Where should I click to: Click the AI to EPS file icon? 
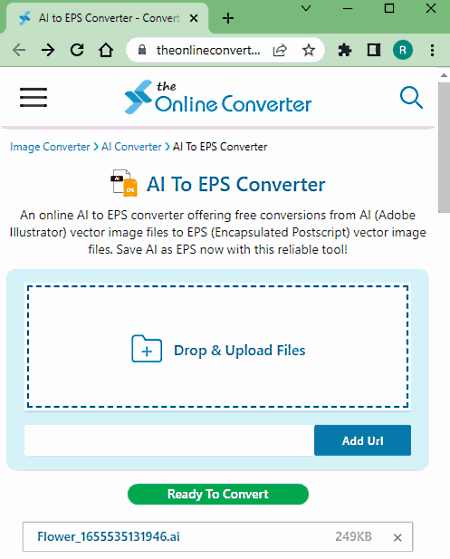coord(124,183)
